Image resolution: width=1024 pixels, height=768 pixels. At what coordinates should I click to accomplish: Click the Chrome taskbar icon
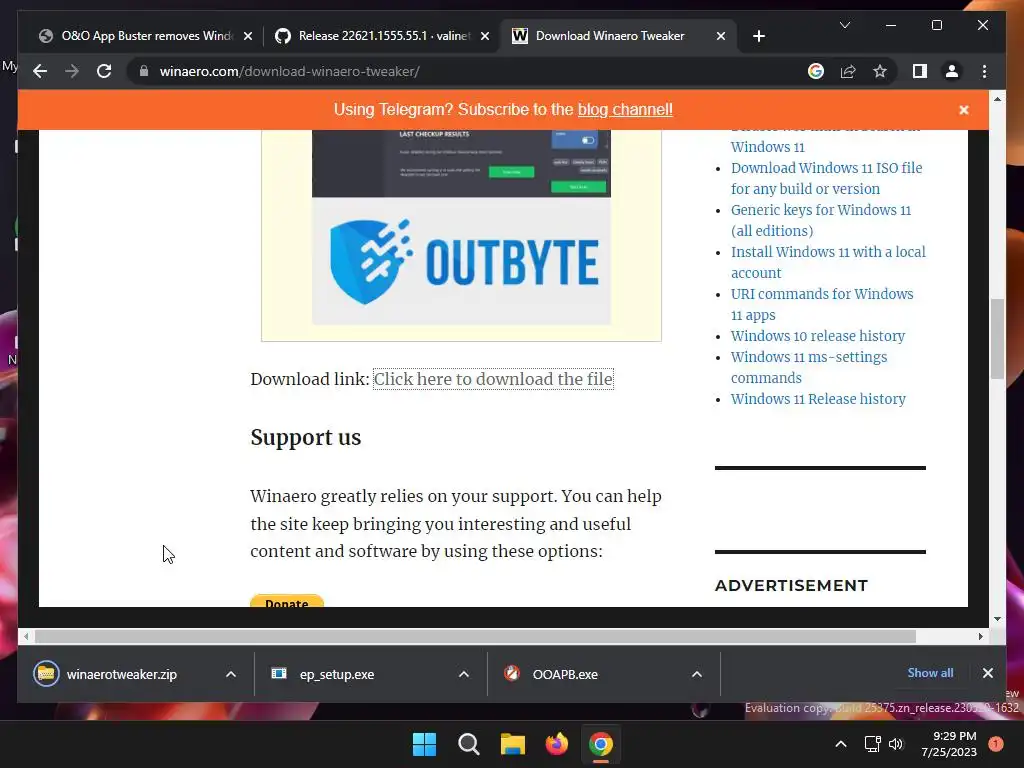point(601,744)
